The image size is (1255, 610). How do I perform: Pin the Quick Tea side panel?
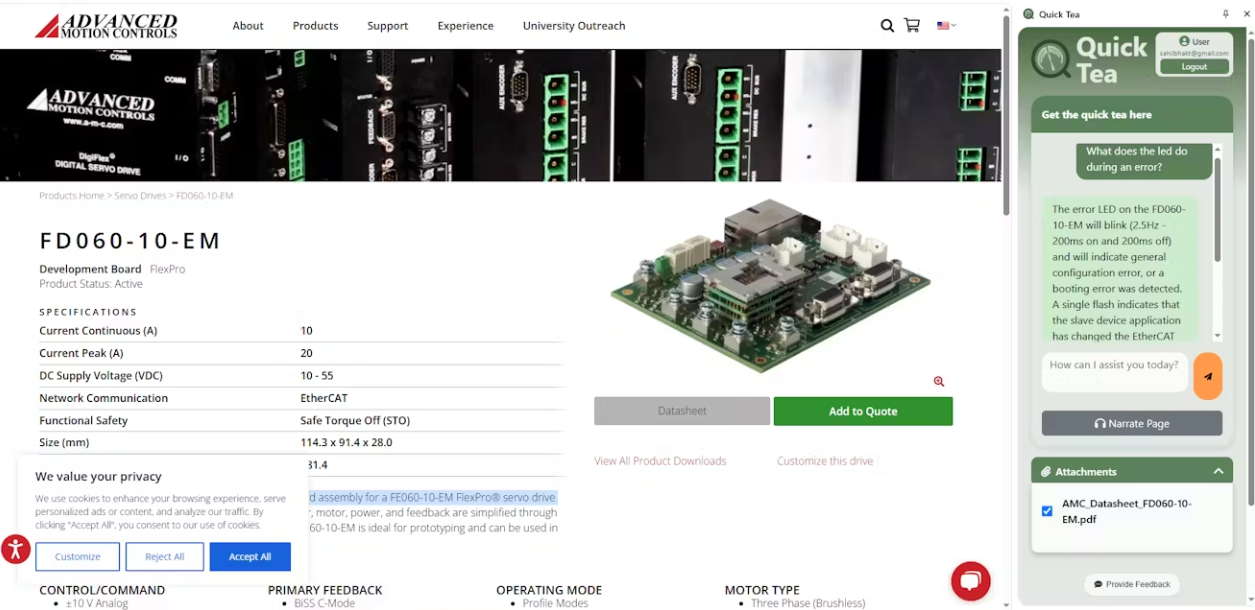point(1226,14)
